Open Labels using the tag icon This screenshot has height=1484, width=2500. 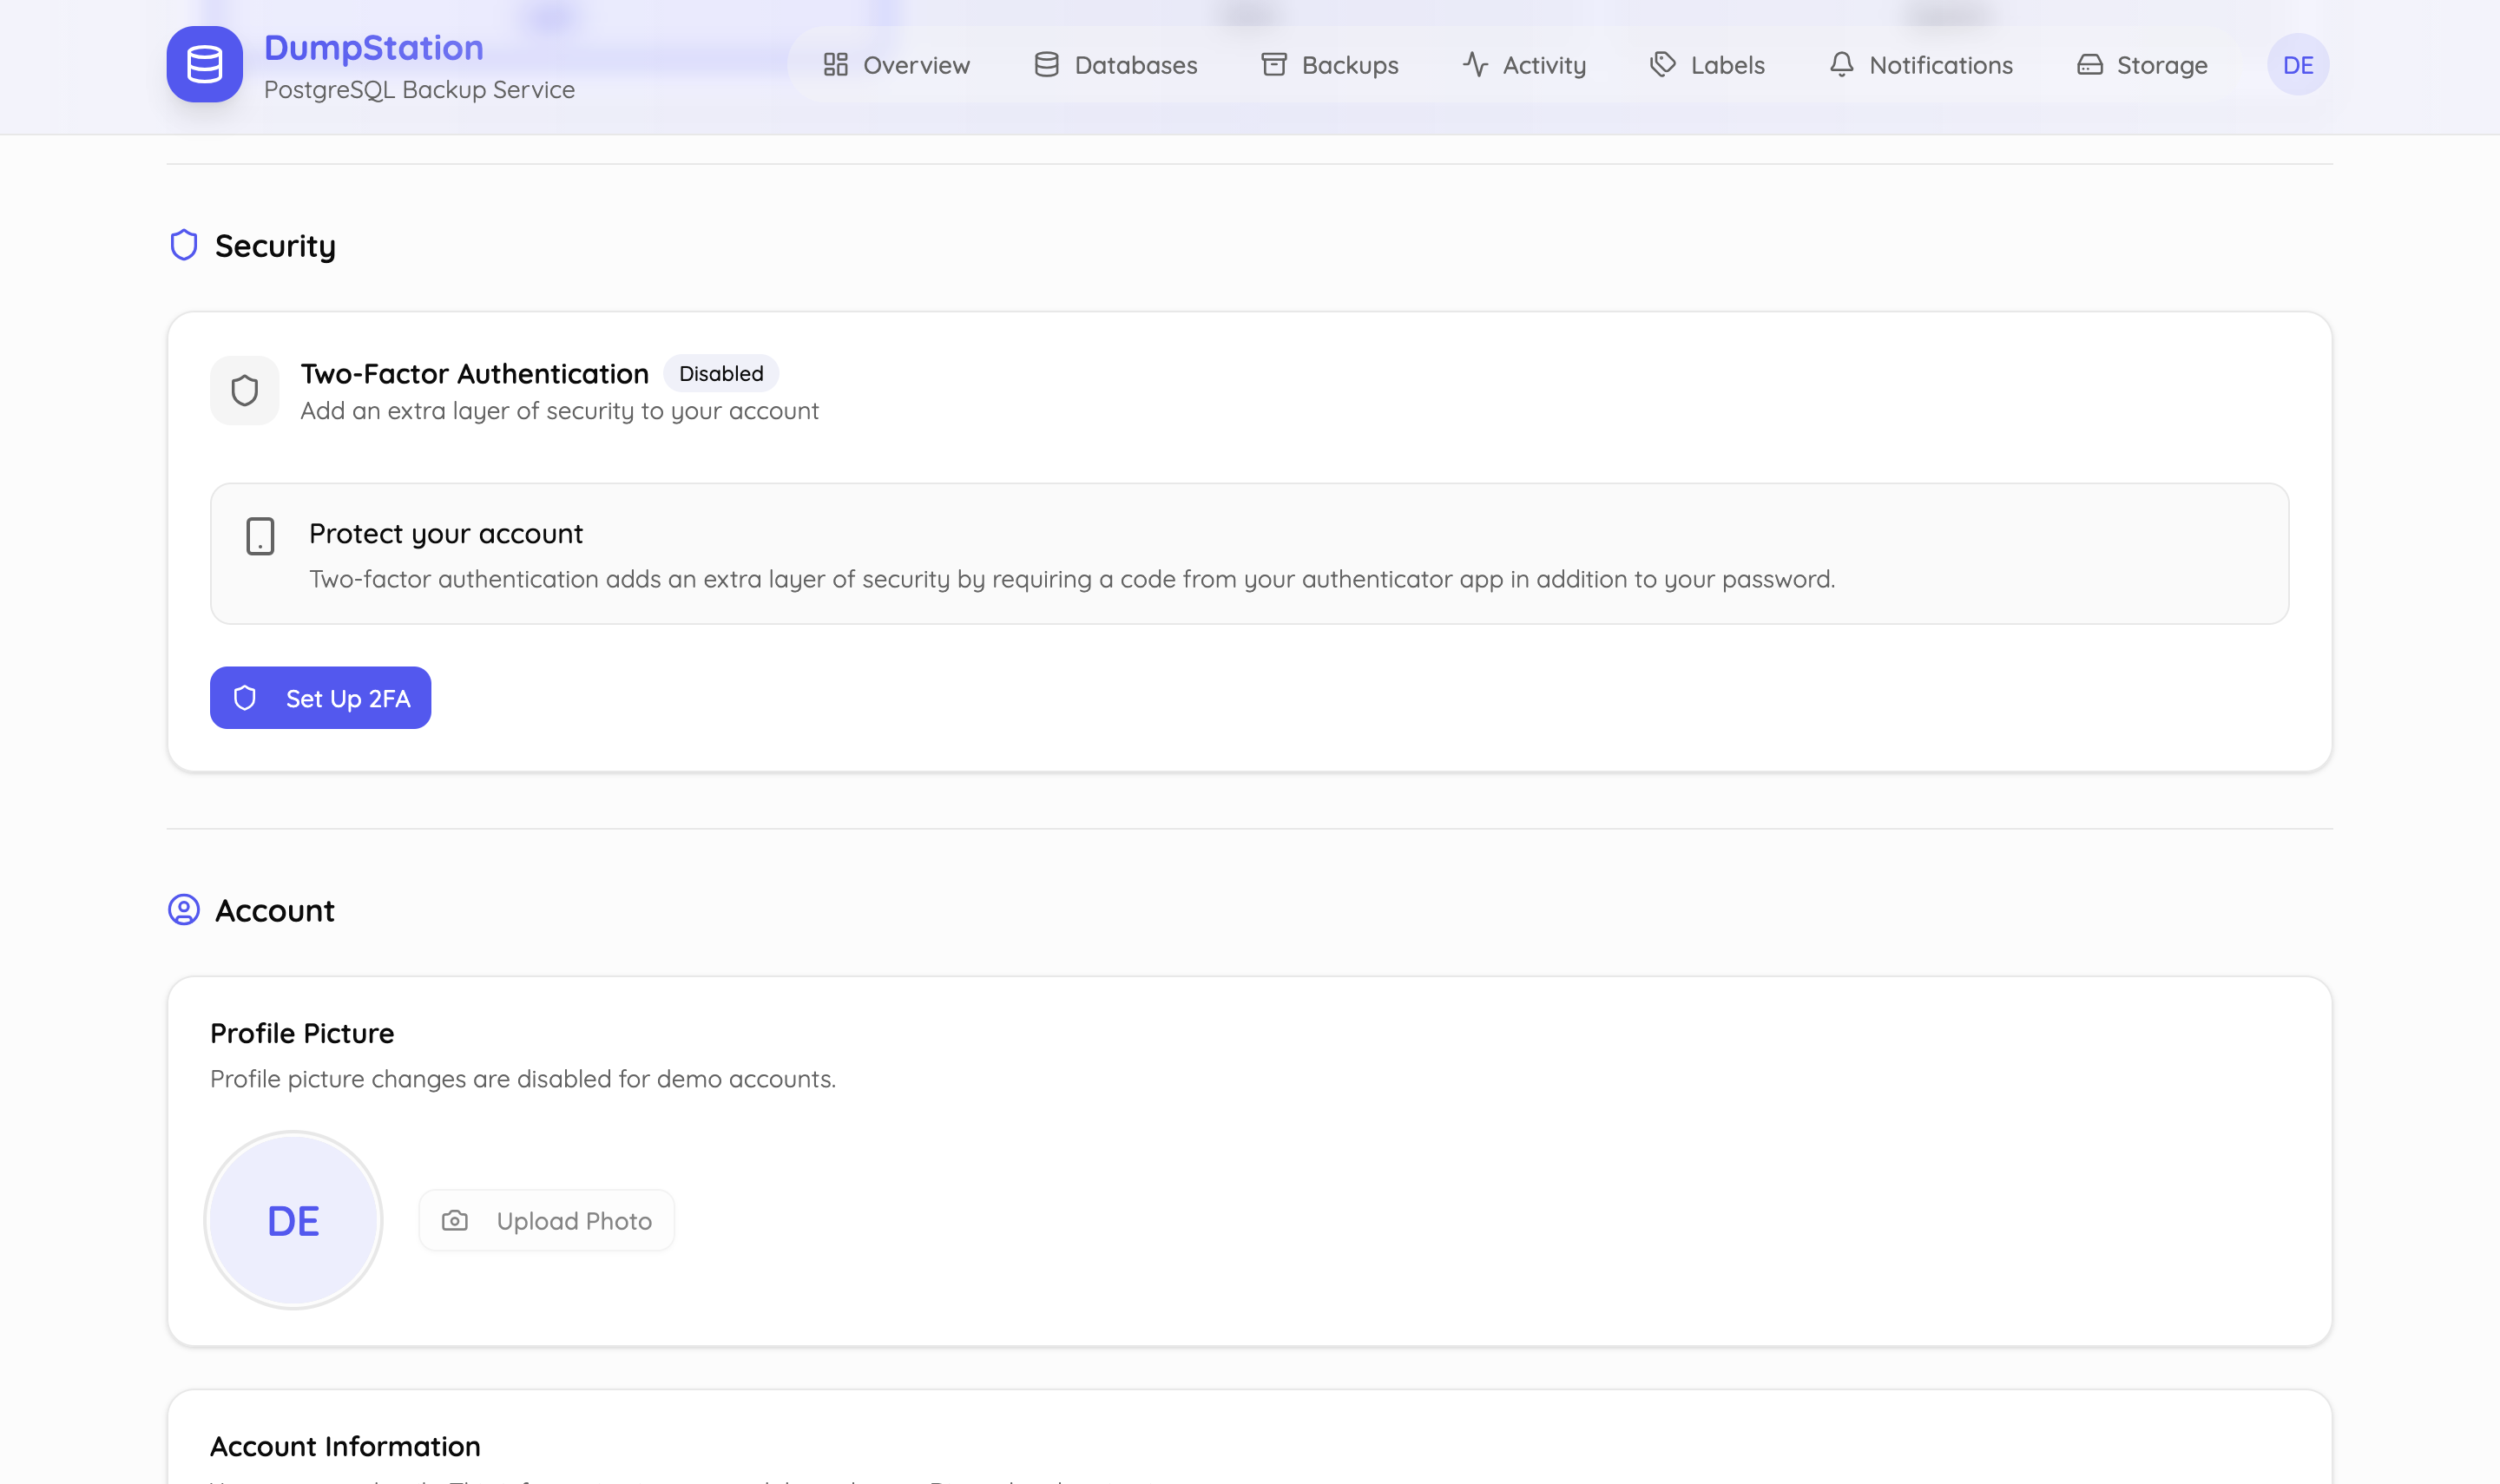coord(1662,64)
